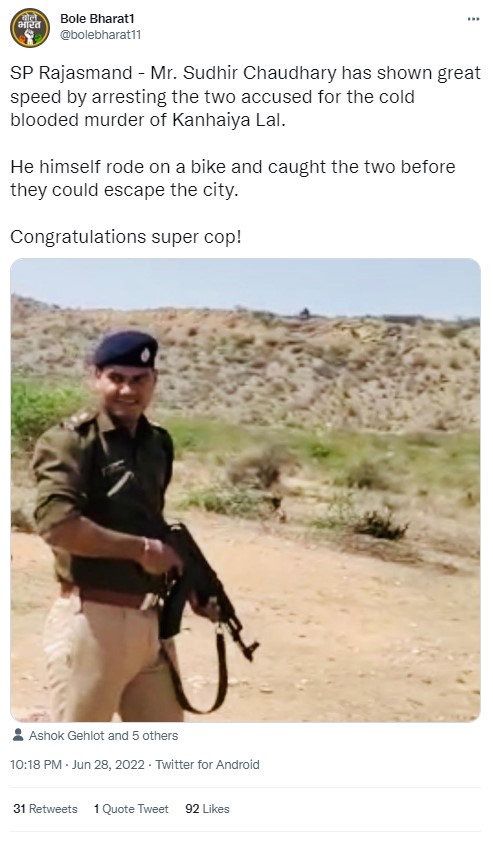The height and width of the screenshot is (842, 493).
Task: Open the Bole Bharat1 profile avatar
Action: click(30, 28)
